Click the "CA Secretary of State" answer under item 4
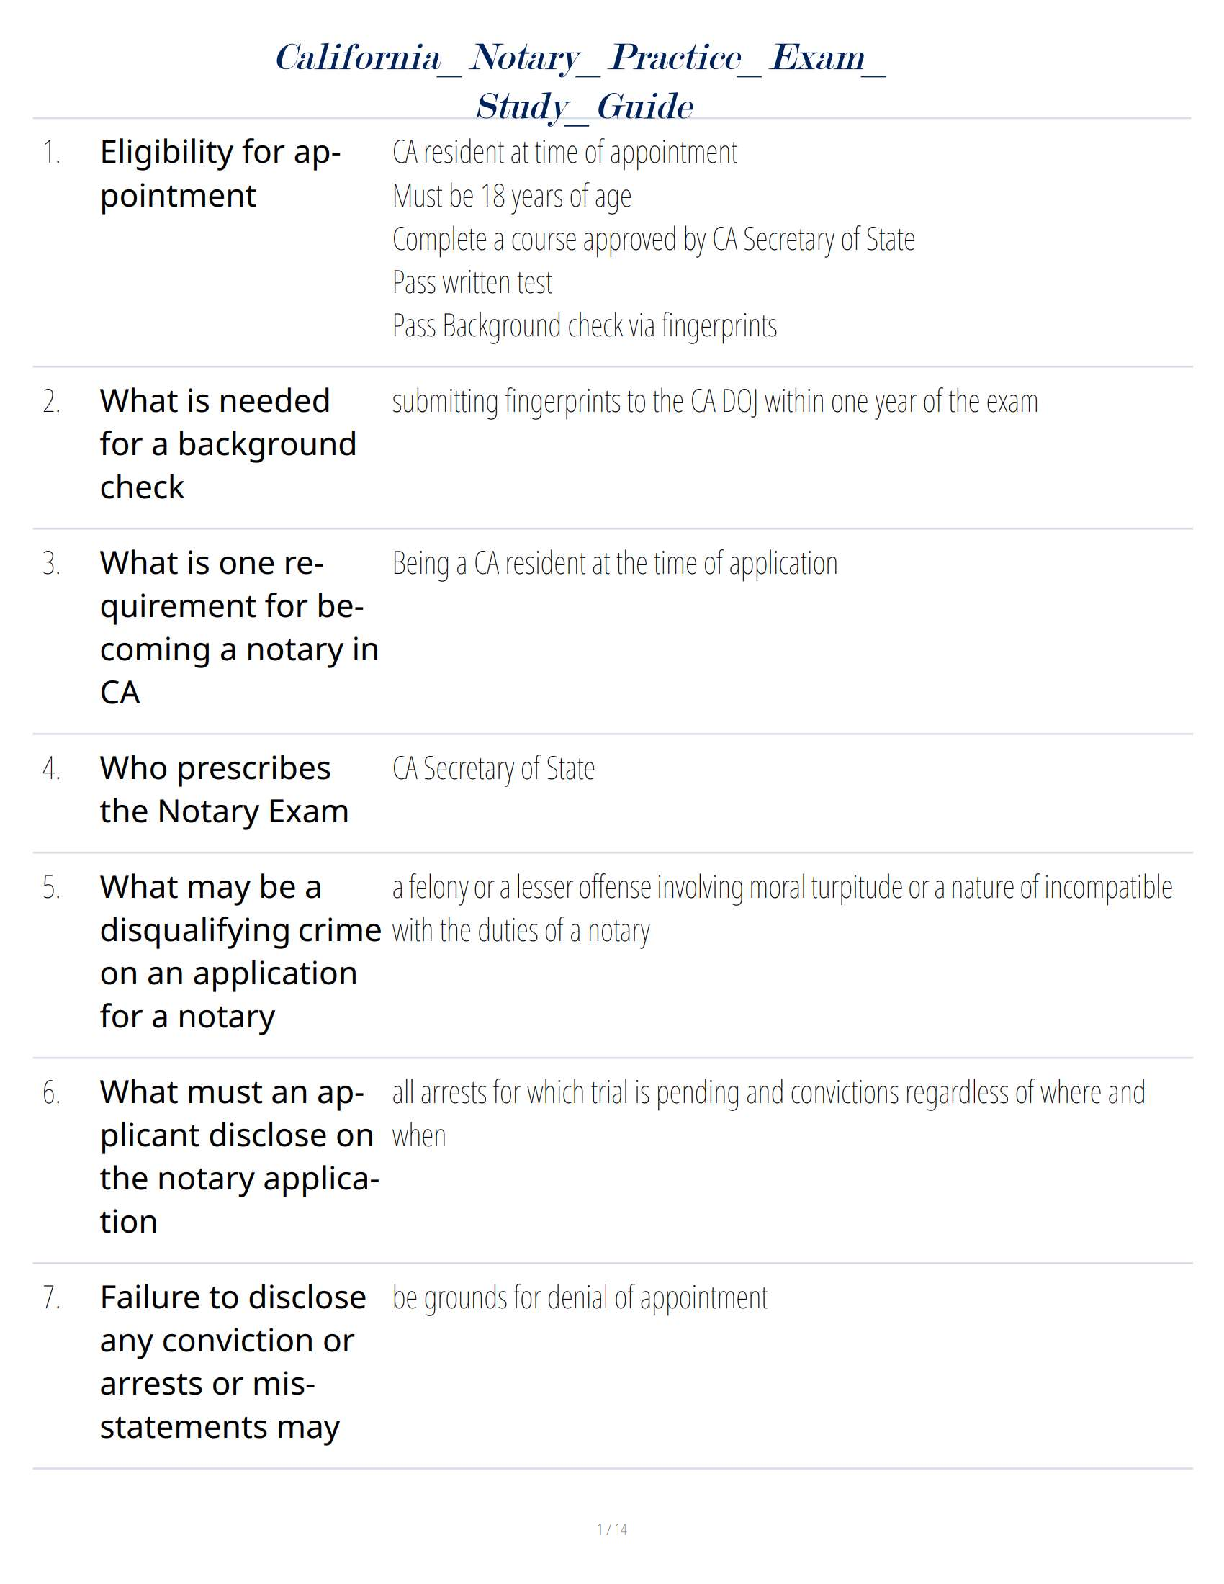Image resolution: width=1224 pixels, height=1584 pixels. [x=493, y=769]
